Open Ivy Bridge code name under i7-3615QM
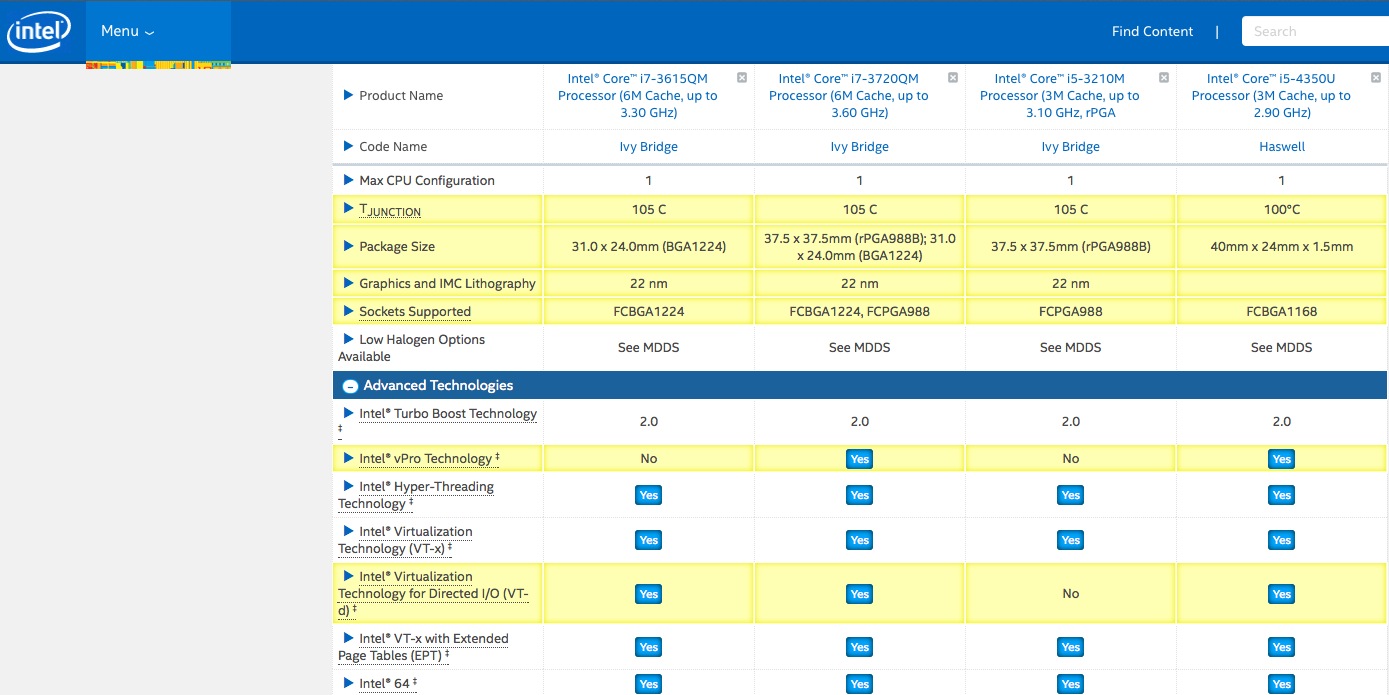The width and height of the screenshot is (1389, 695). 648,146
